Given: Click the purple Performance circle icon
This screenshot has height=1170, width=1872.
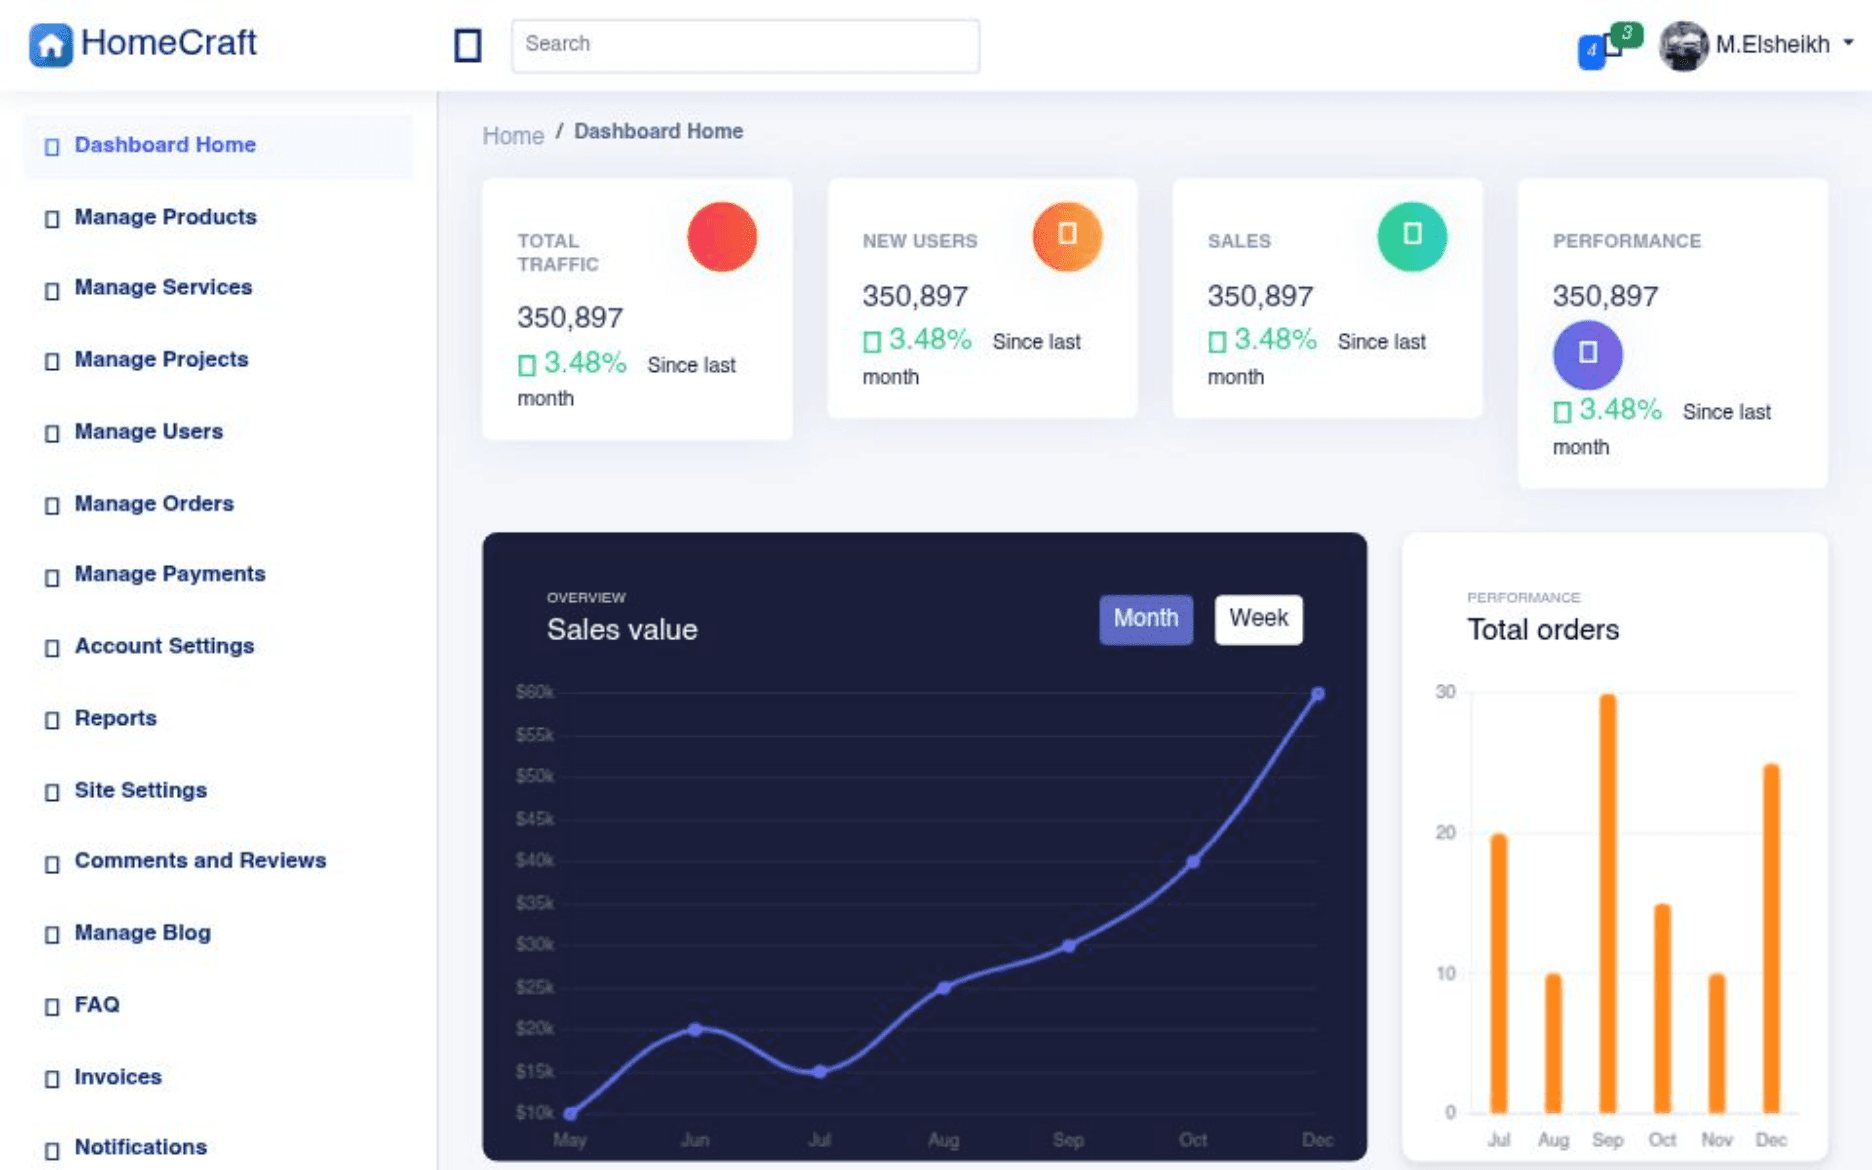Looking at the screenshot, I should click(x=1587, y=354).
